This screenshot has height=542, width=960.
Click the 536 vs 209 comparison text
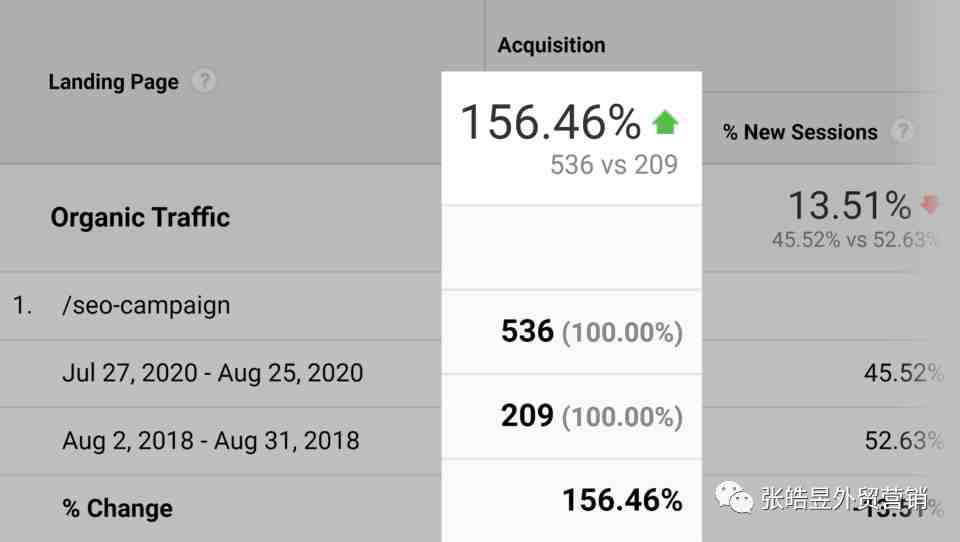(614, 165)
